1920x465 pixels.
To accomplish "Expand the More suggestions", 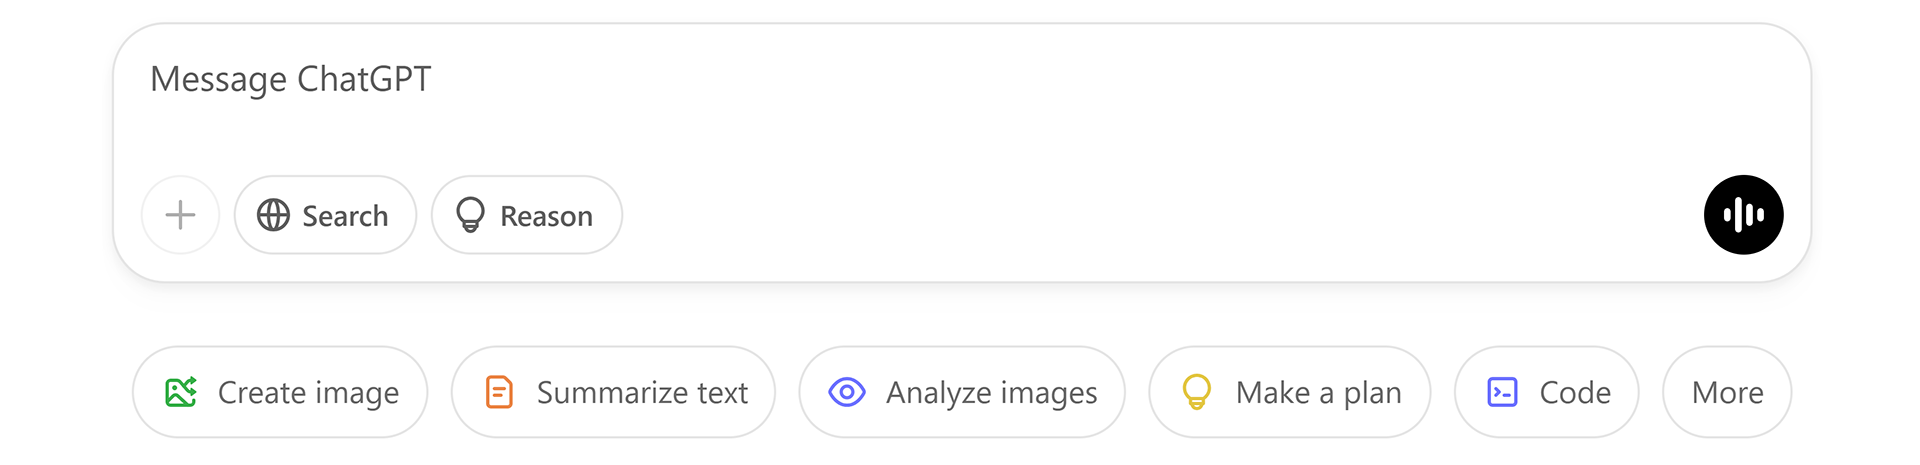I will [1727, 392].
